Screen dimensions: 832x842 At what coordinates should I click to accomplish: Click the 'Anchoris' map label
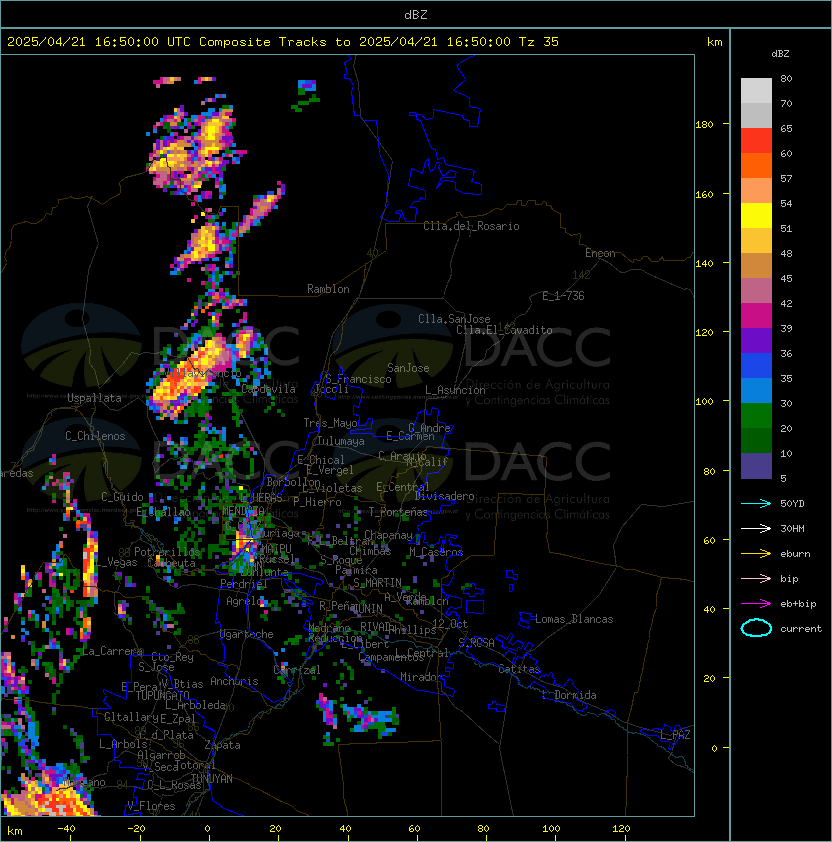(234, 681)
